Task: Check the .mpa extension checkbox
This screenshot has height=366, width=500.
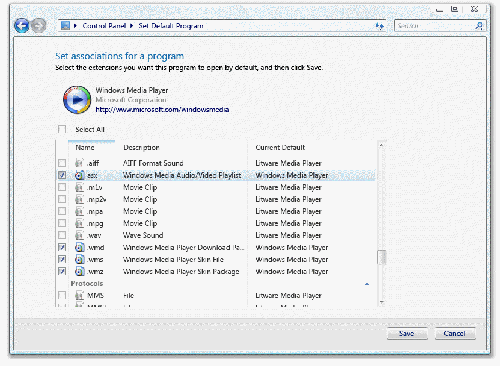Action: (62, 211)
